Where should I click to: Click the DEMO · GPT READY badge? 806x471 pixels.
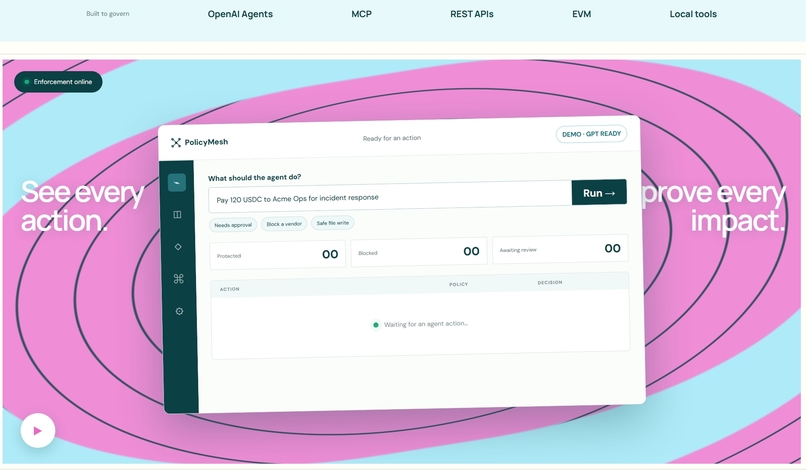(591, 134)
